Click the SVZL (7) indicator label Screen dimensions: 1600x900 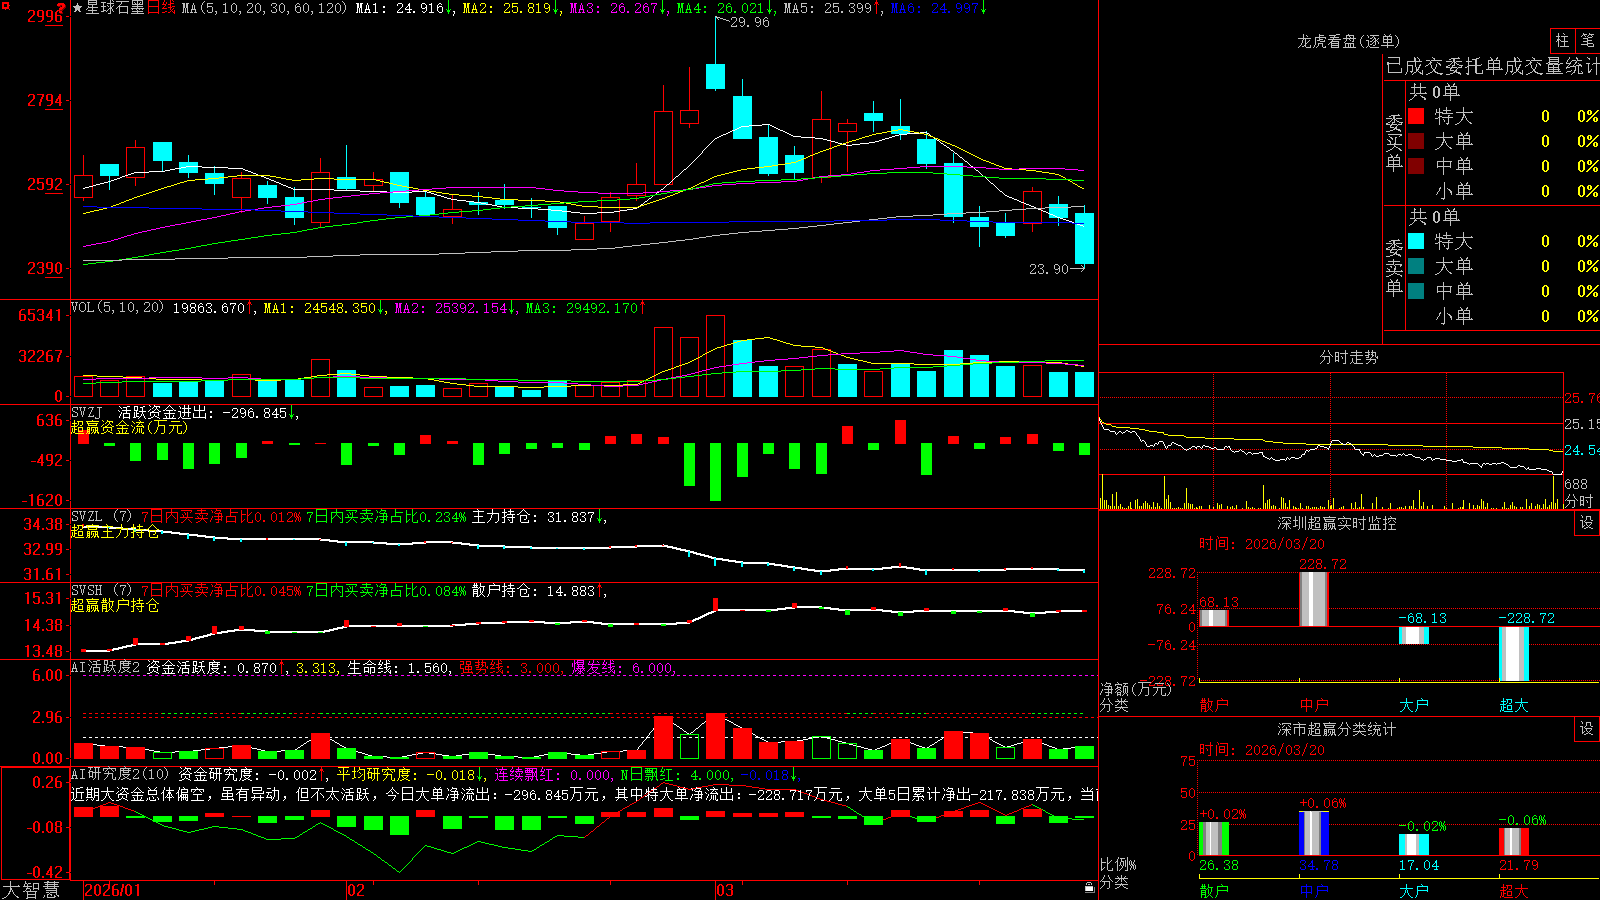101,516
